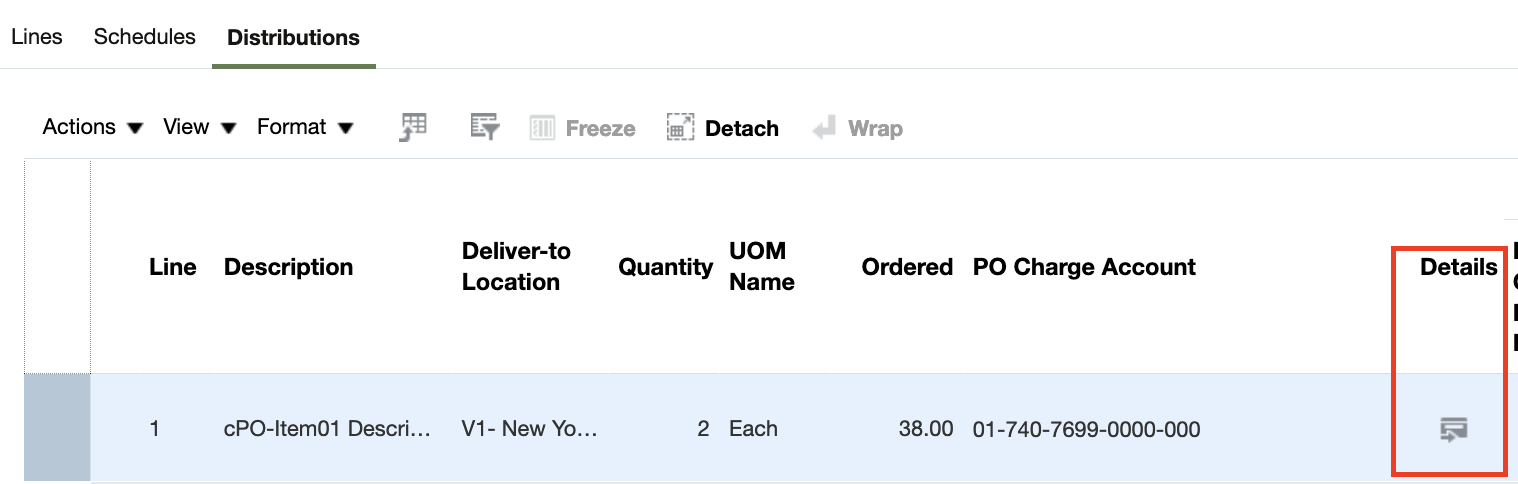Click the charge account 01-740-7699-0000-000 cell
This screenshot has width=1518, height=484.
pyautogui.click(x=1086, y=429)
